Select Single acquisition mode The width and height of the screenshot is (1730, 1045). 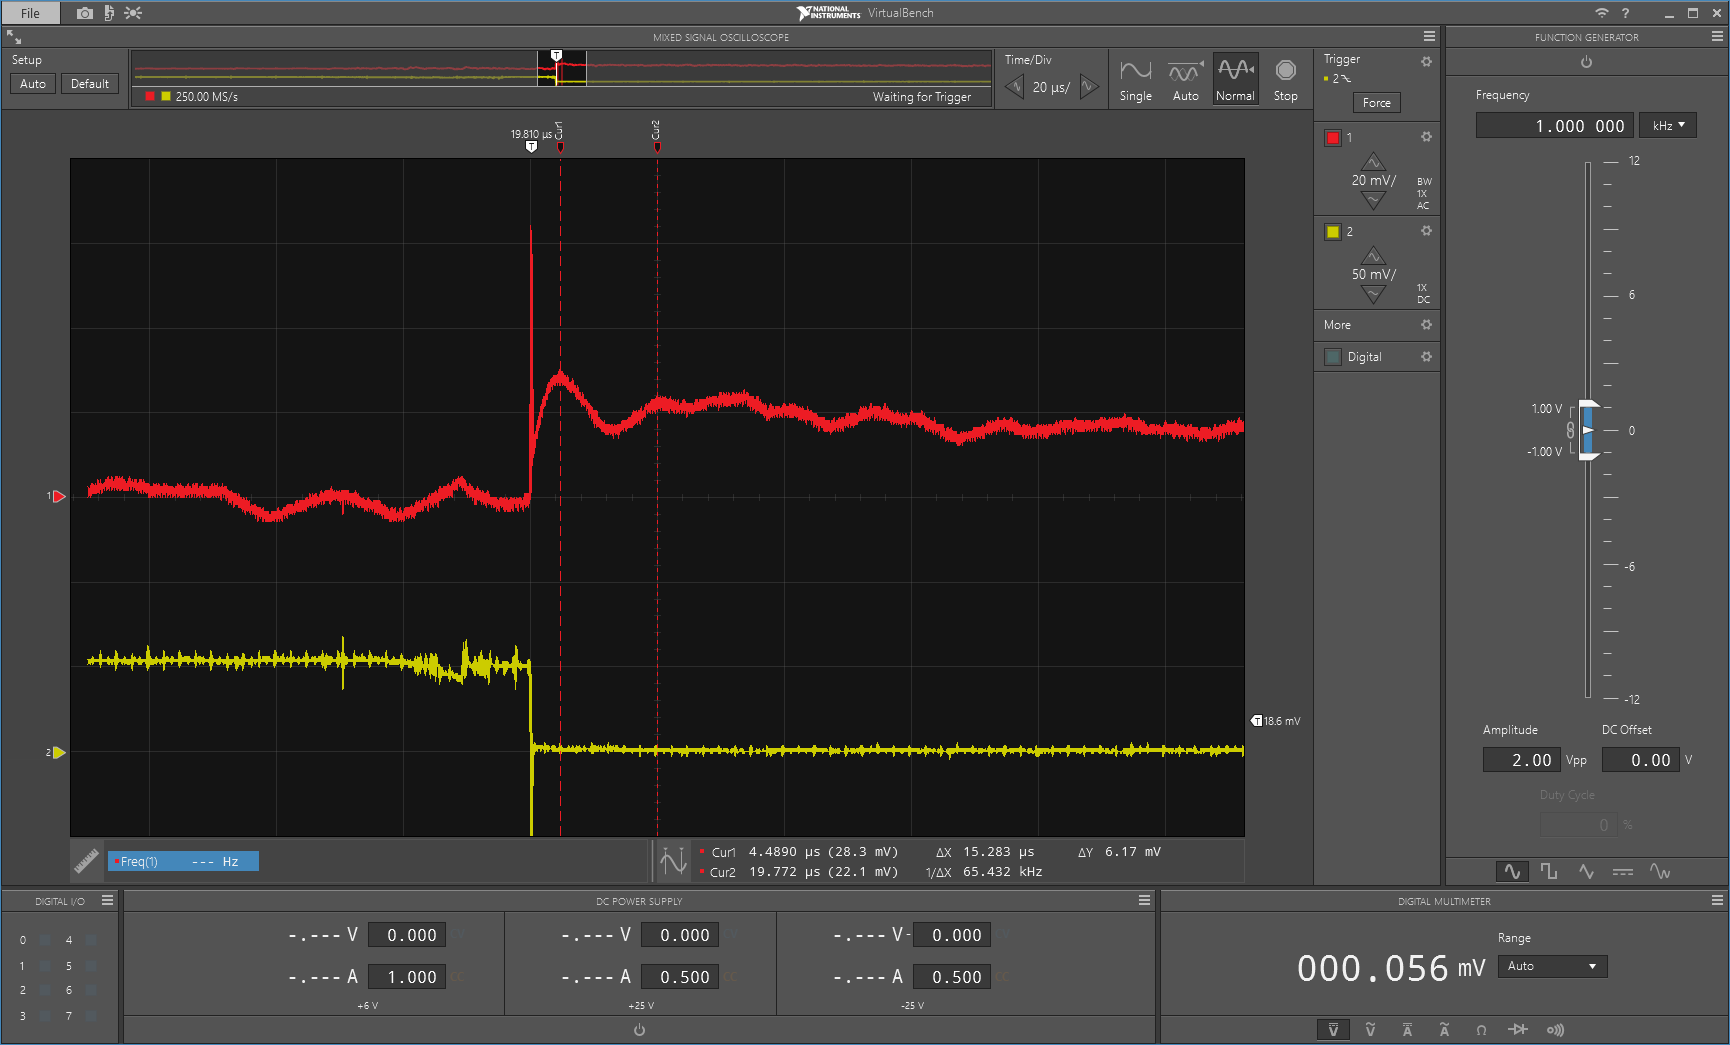(x=1135, y=79)
